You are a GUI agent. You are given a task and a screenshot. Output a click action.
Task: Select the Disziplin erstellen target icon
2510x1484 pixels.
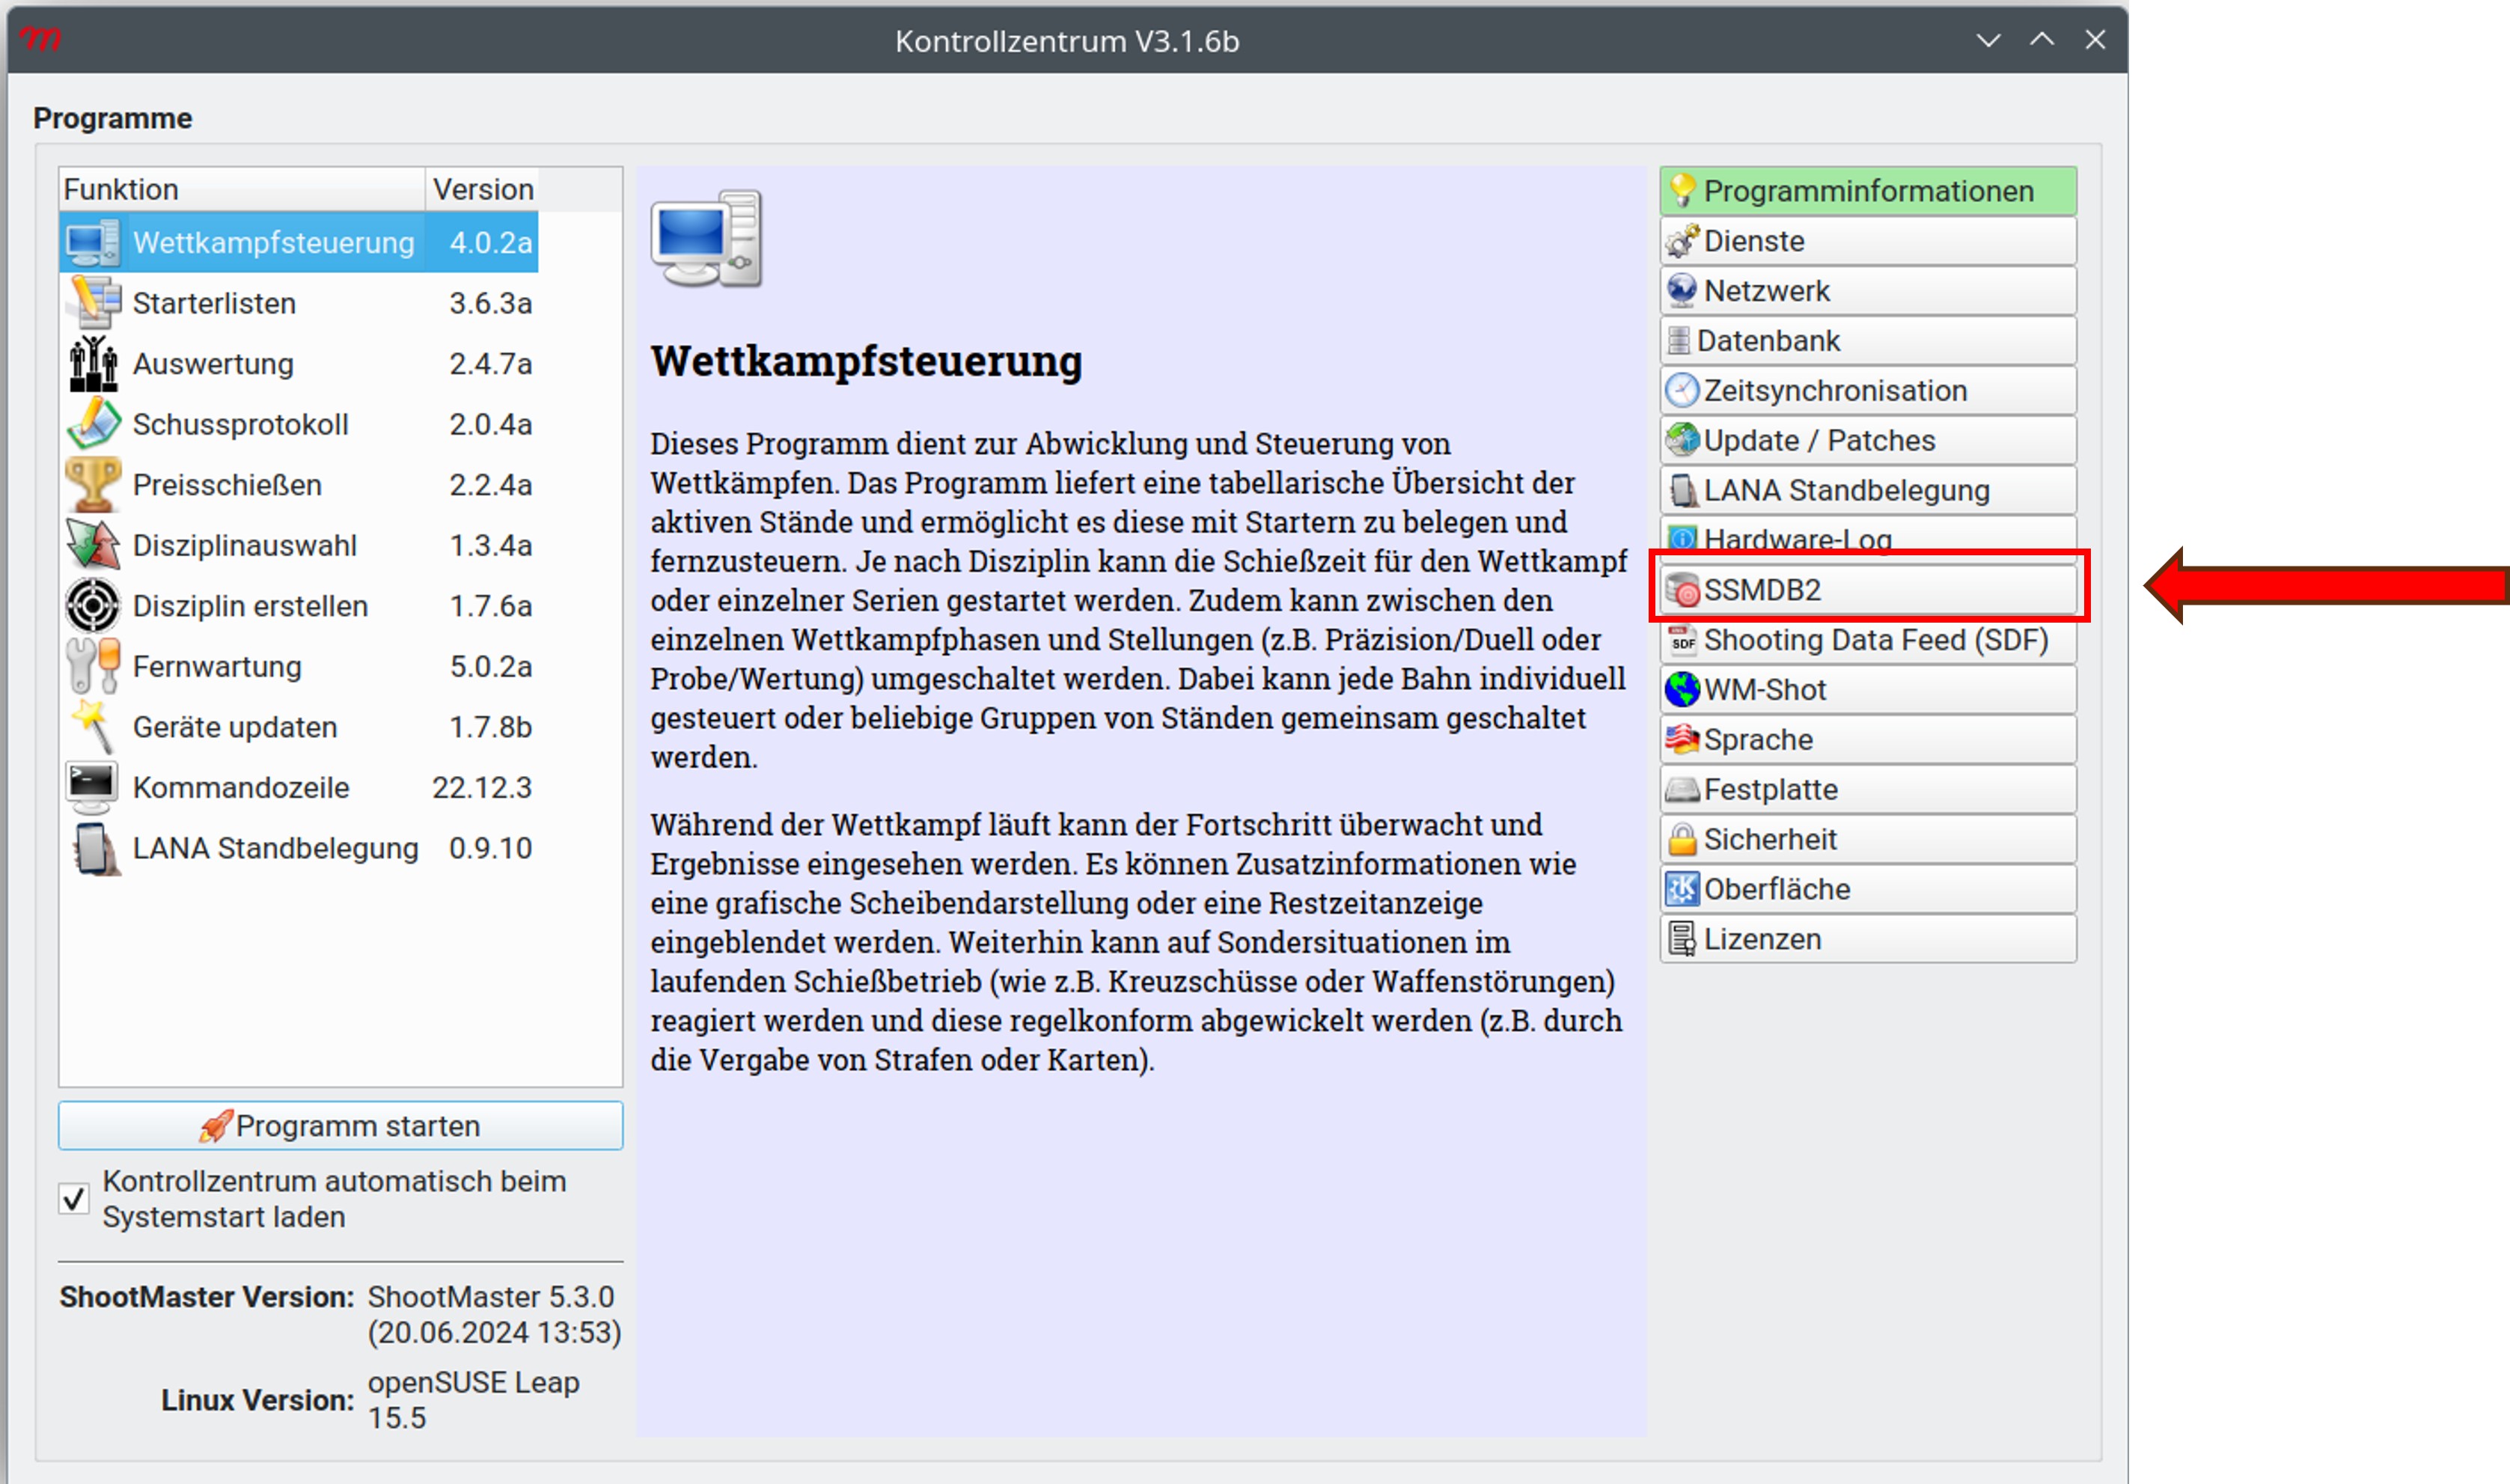pyautogui.click(x=94, y=606)
